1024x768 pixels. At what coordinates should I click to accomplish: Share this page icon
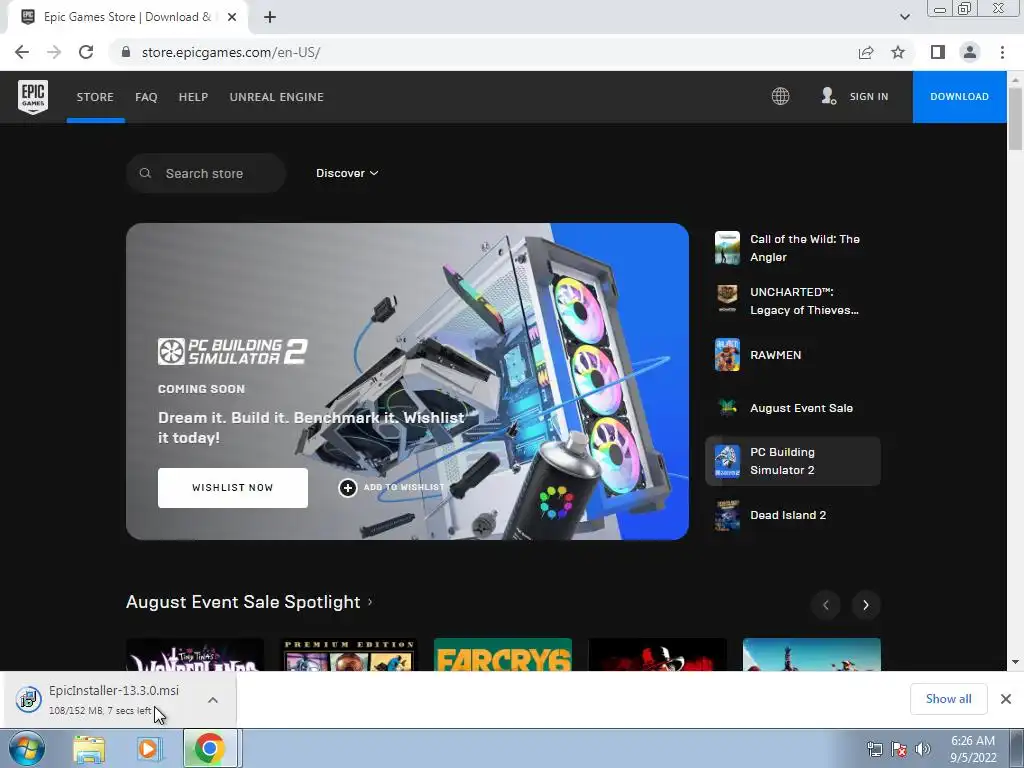[x=866, y=52]
